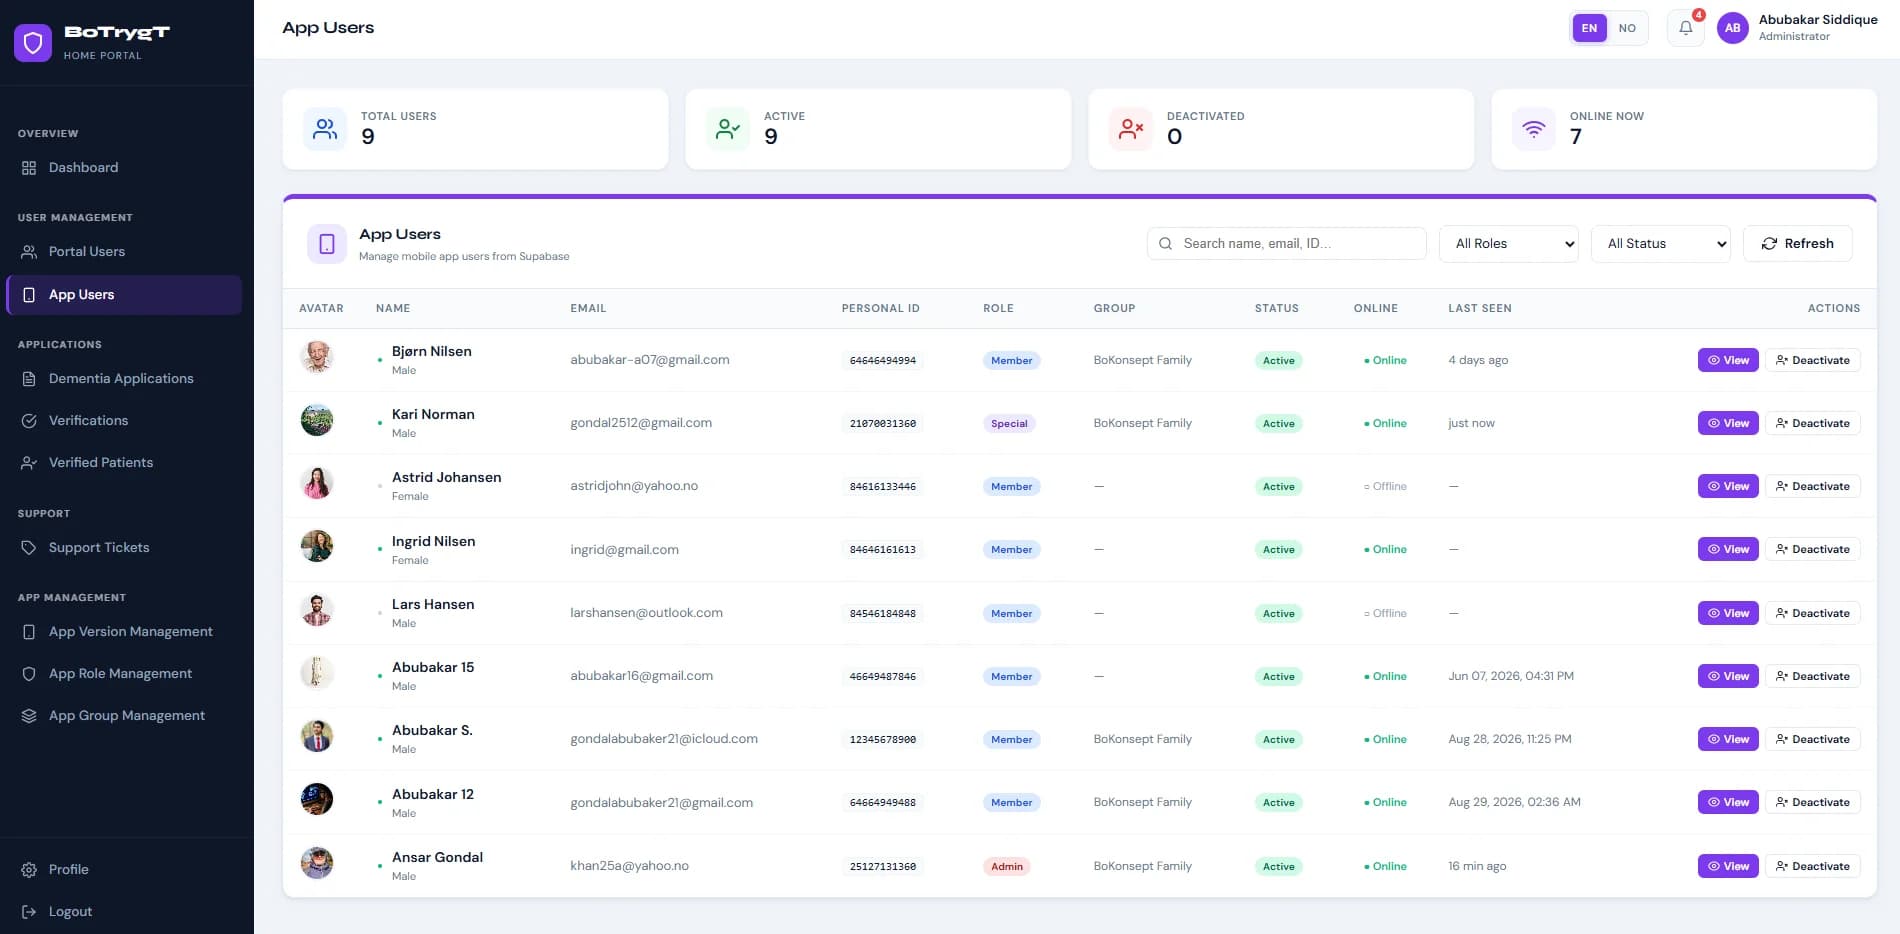Click the search name, email, ID field
The height and width of the screenshot is (934, 1900).
(1286, 243)
